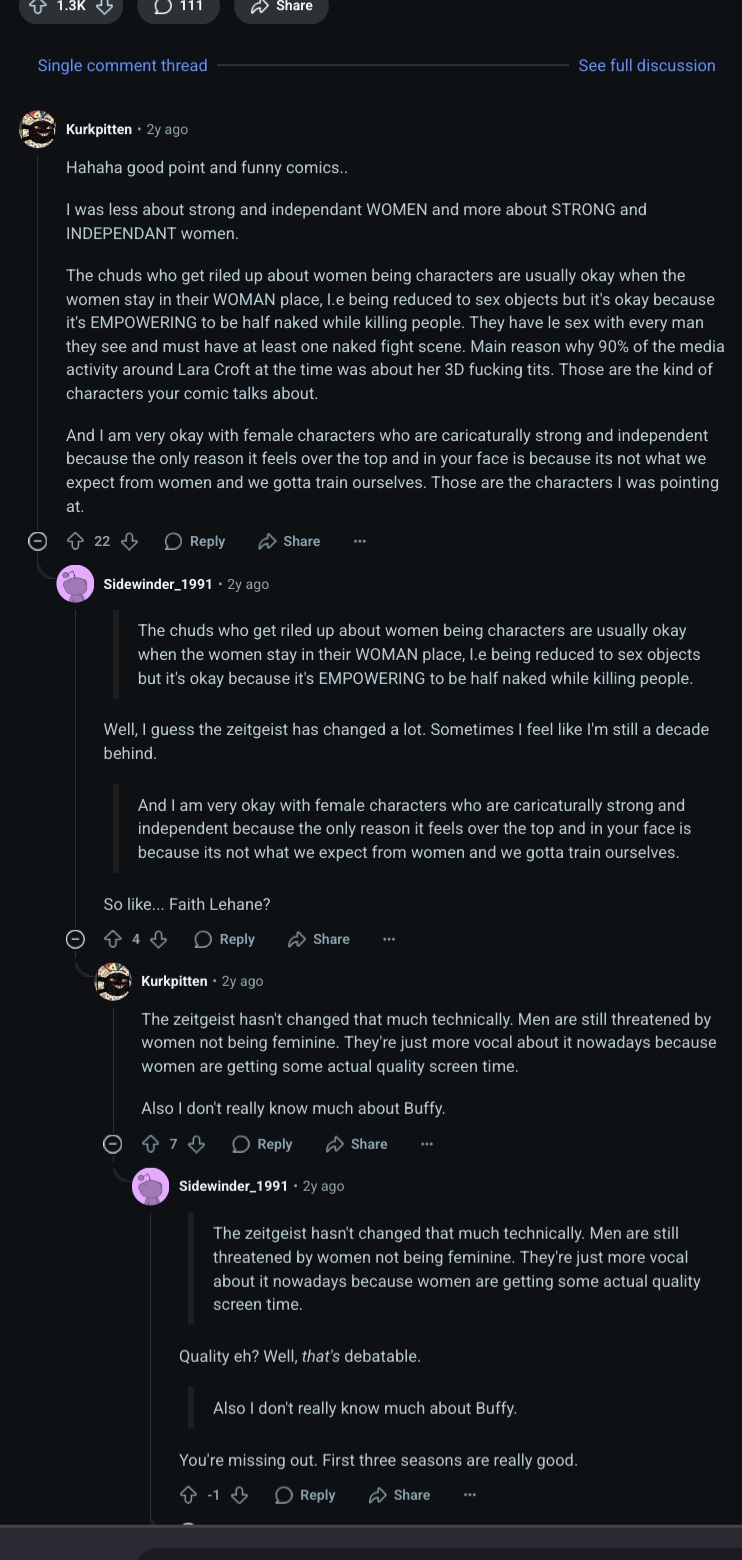Screen dimensions: 742x1560
Task: Open more options on the -1 comment
Action: point(470,1495)
